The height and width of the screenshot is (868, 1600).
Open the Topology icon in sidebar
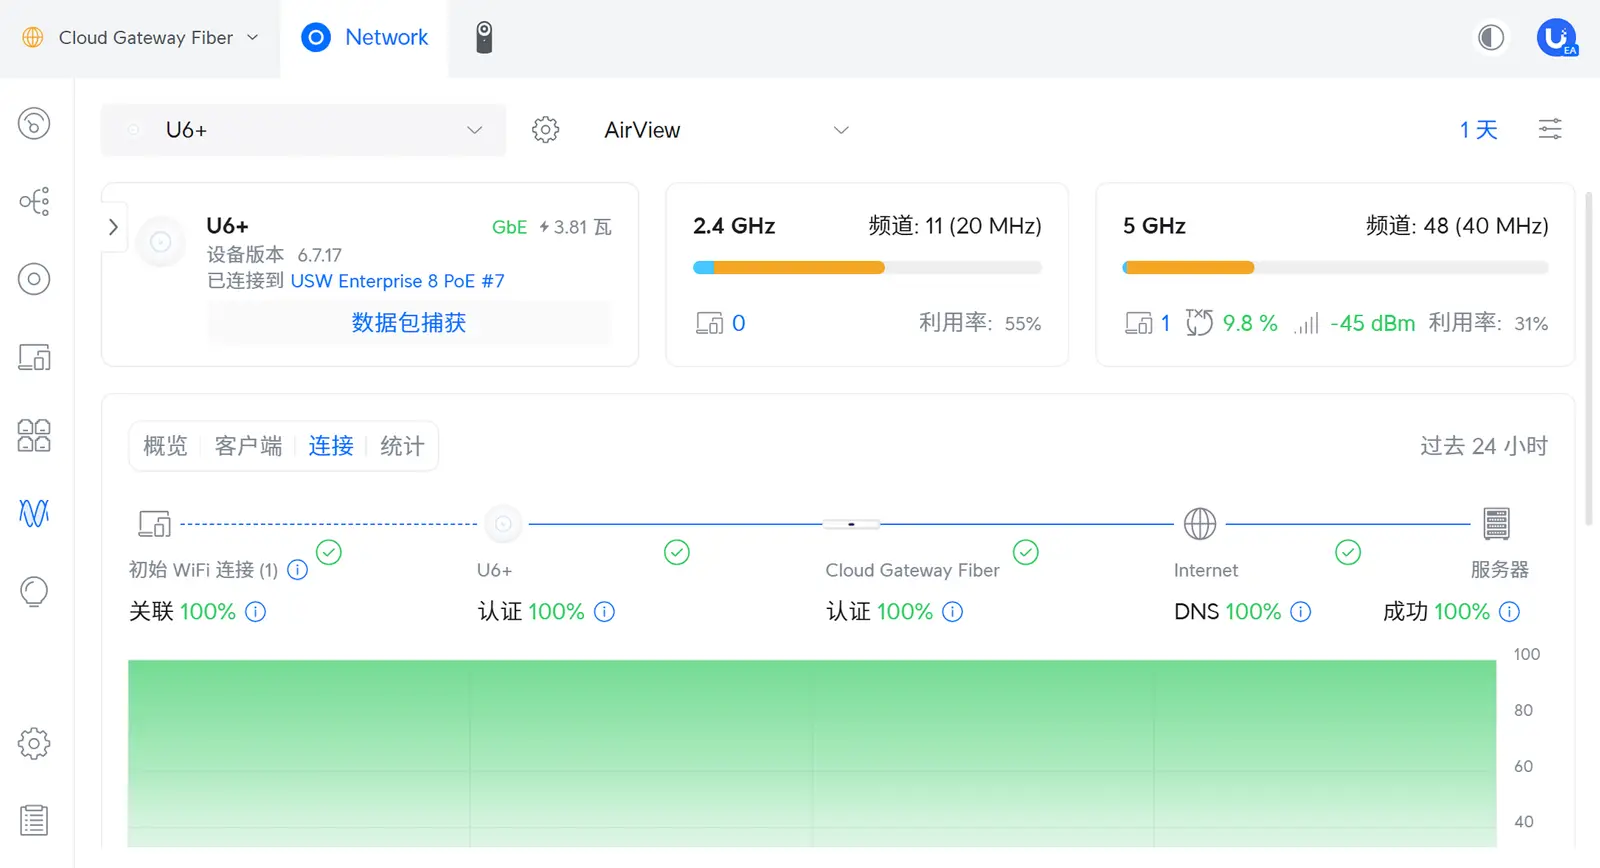pos(34,201)
